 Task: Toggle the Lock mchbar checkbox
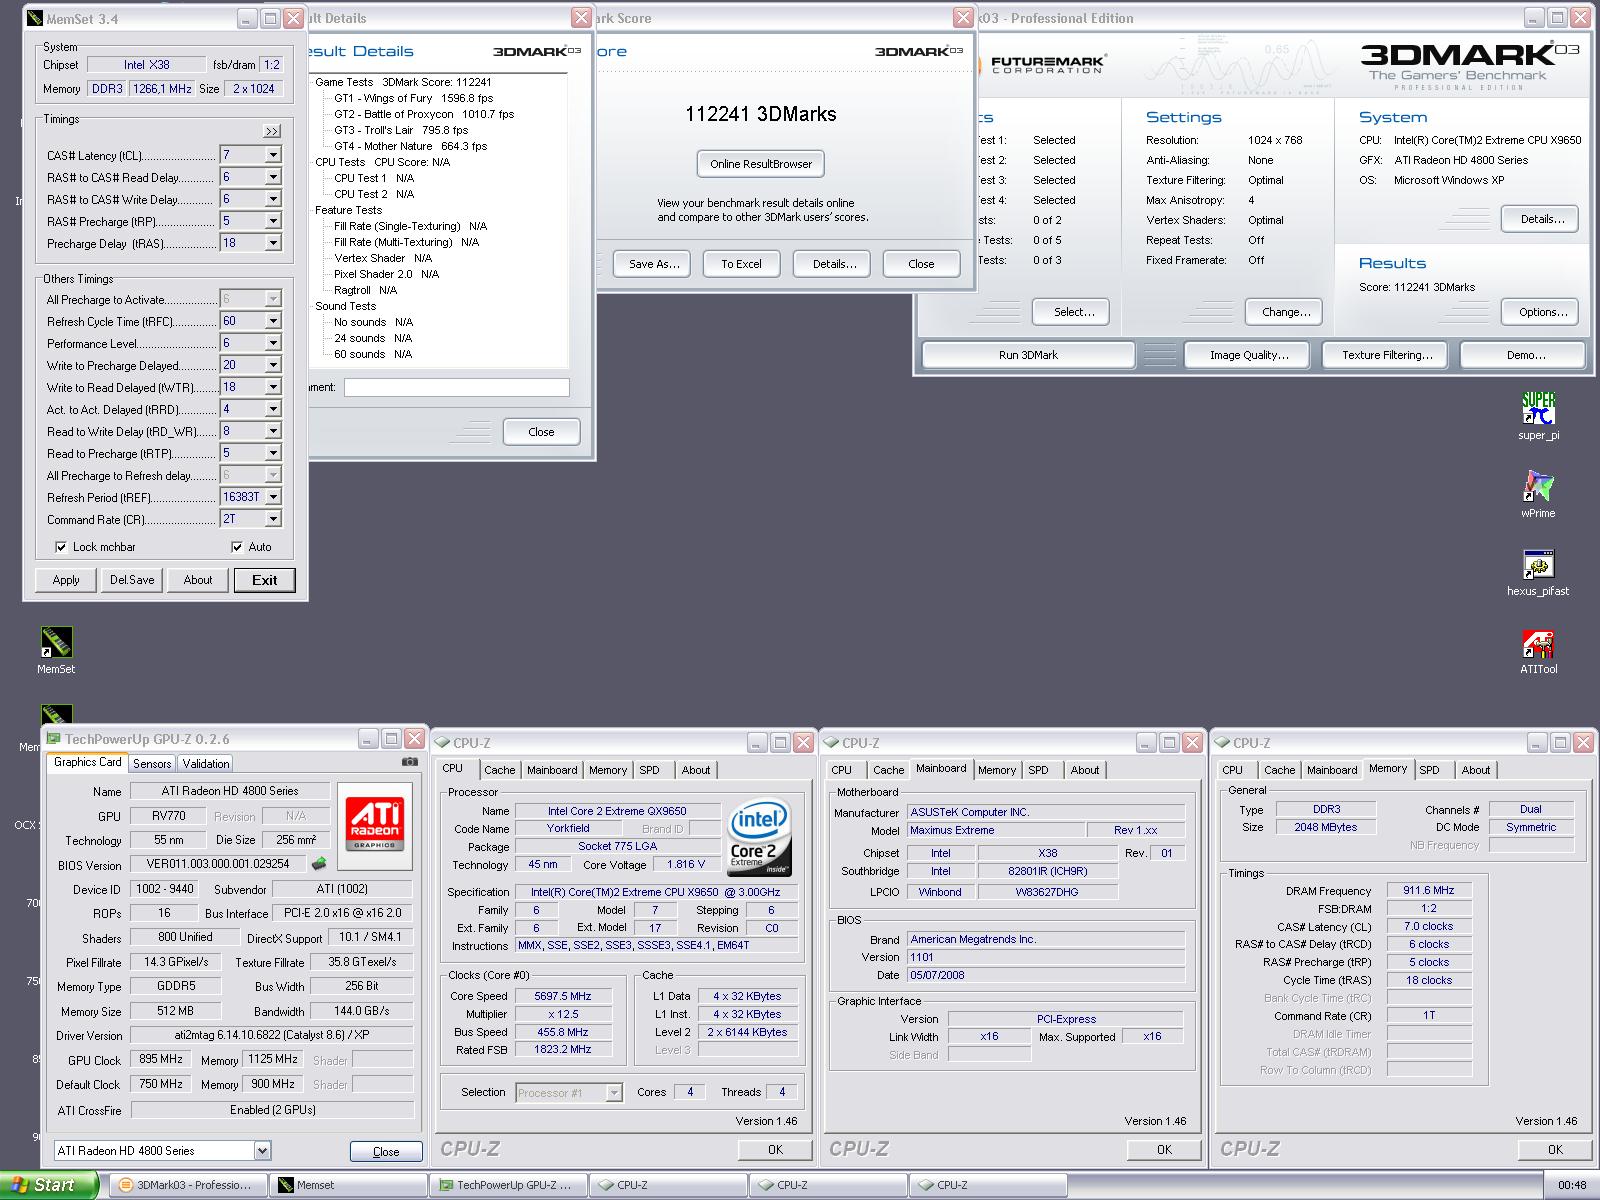click(x=62, y=547)
